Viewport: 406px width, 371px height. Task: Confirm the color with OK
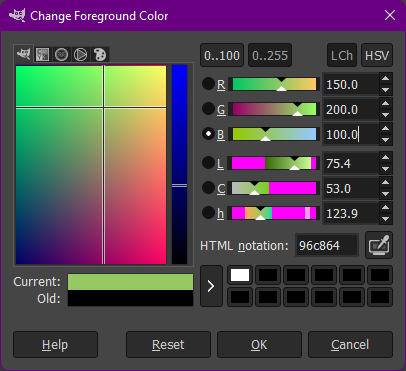point(259,344)
